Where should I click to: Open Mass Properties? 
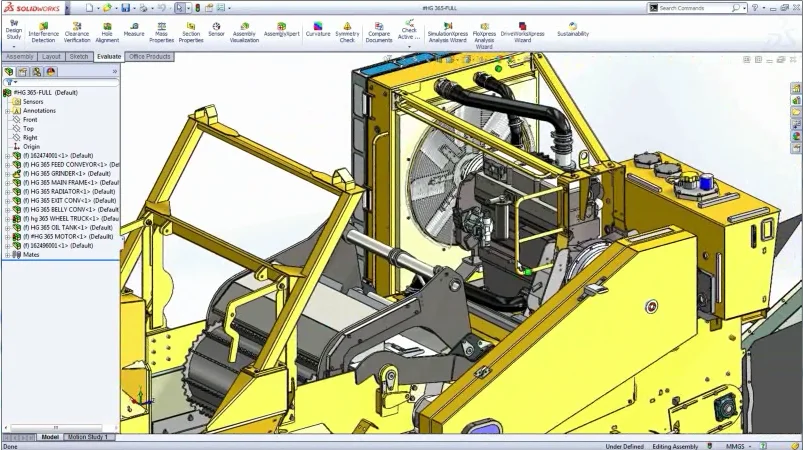pyautogui.click(x=161, y=30)
